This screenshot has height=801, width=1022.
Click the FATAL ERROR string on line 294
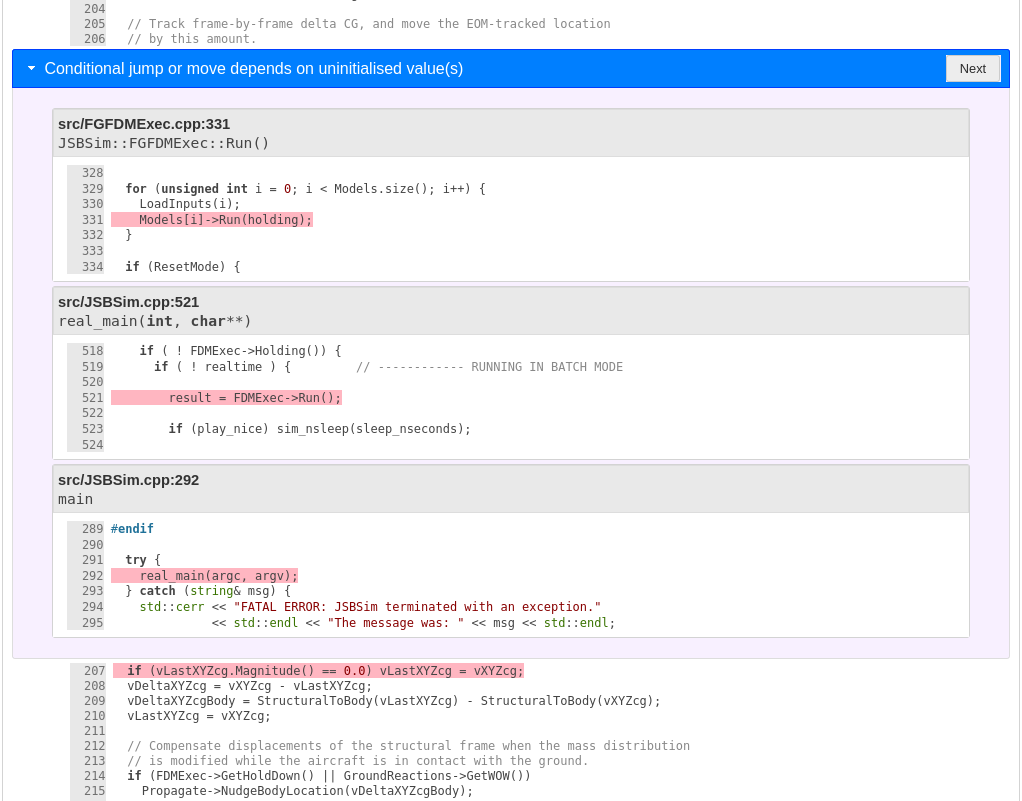pos(417,607)
